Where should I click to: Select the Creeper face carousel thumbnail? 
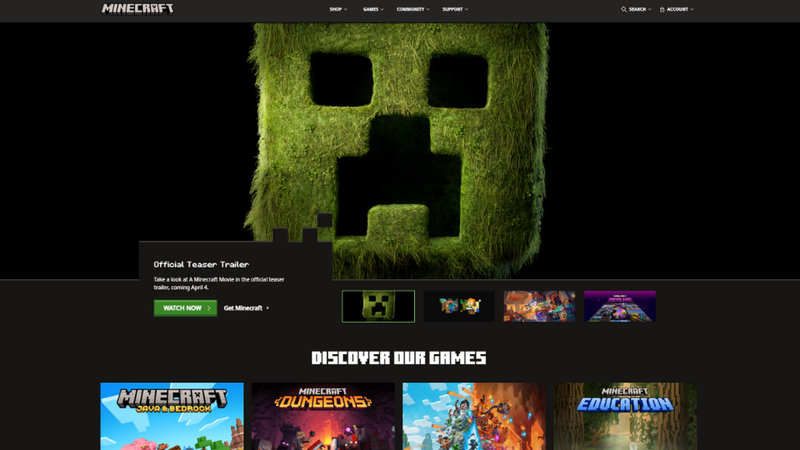(378, 306)
